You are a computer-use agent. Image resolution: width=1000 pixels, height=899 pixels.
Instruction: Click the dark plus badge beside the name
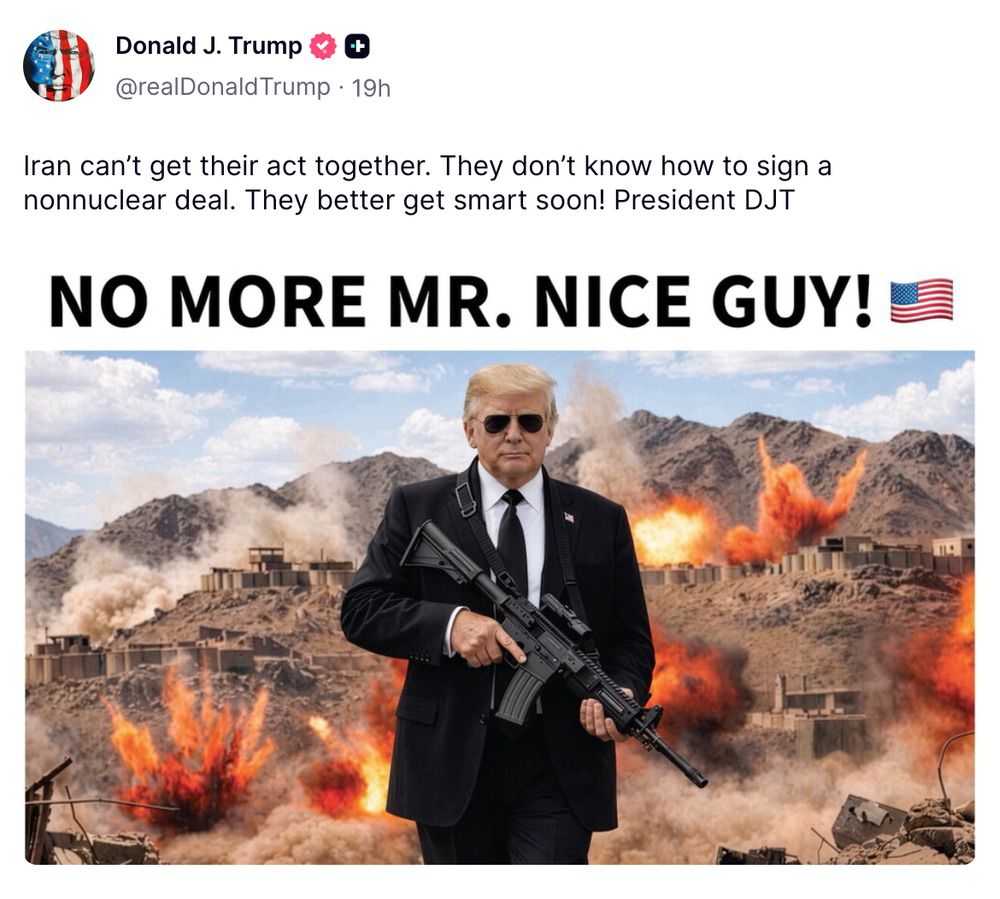(357, 47)
